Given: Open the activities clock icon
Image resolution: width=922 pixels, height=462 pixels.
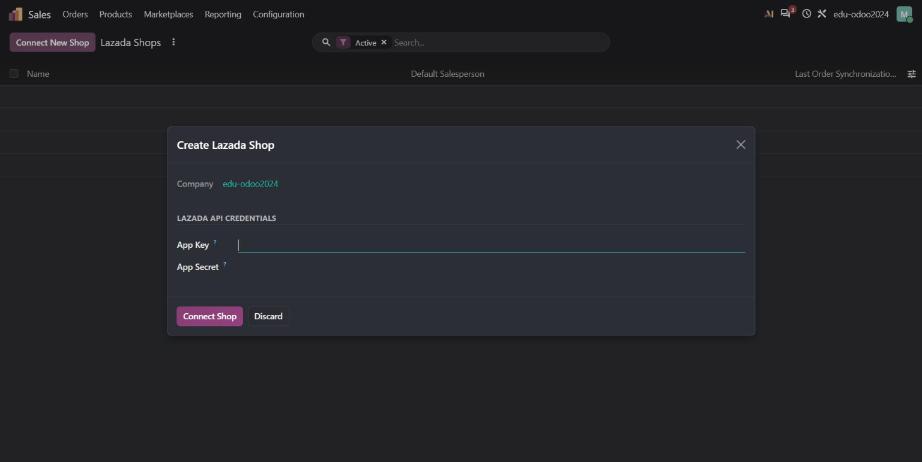Looking at the screenshot, I should click(x=807, y=14).
